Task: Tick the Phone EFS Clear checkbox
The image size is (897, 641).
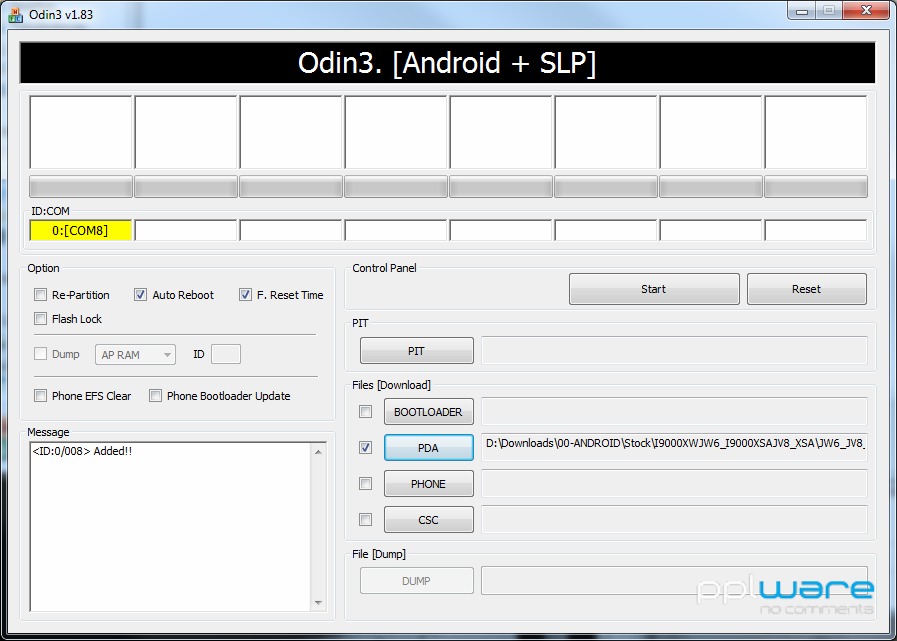Action: (x=40, y=395)
